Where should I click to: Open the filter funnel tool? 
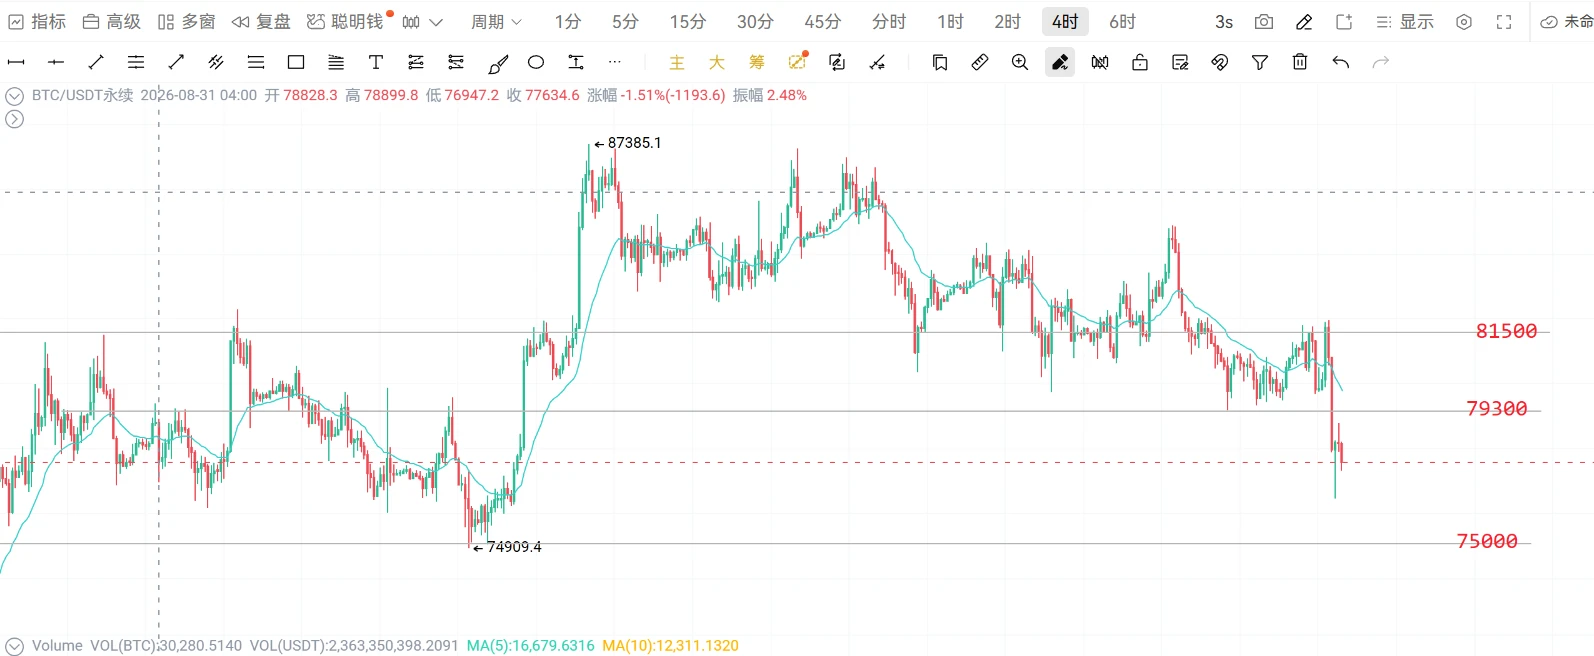(x=1260, y=62)
